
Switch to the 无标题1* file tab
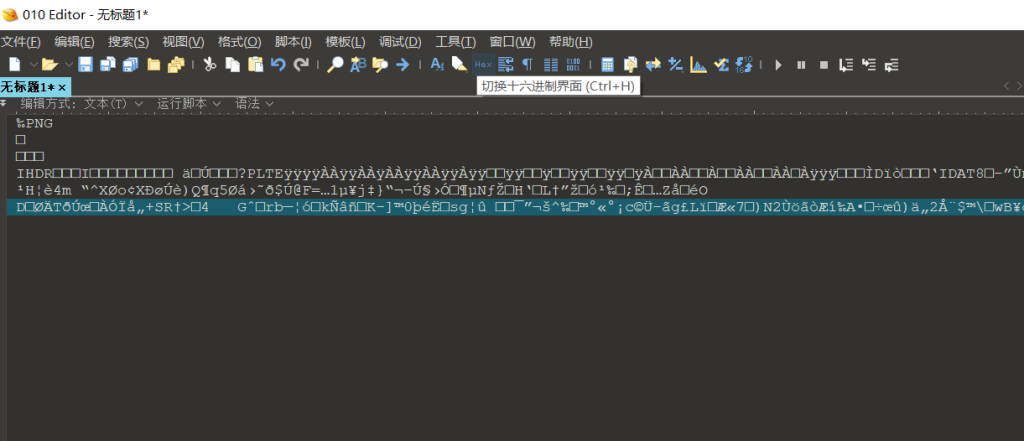27,87
